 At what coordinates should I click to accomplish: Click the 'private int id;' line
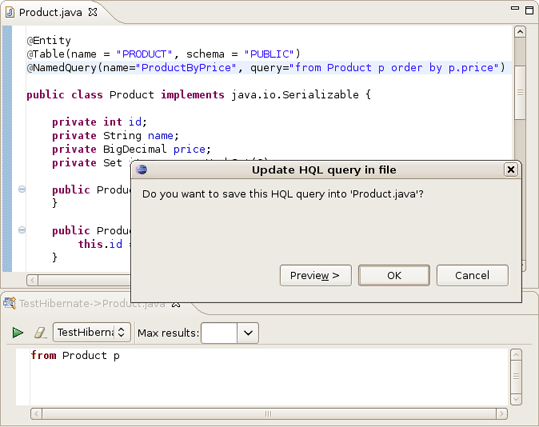(x=100, y=122)
